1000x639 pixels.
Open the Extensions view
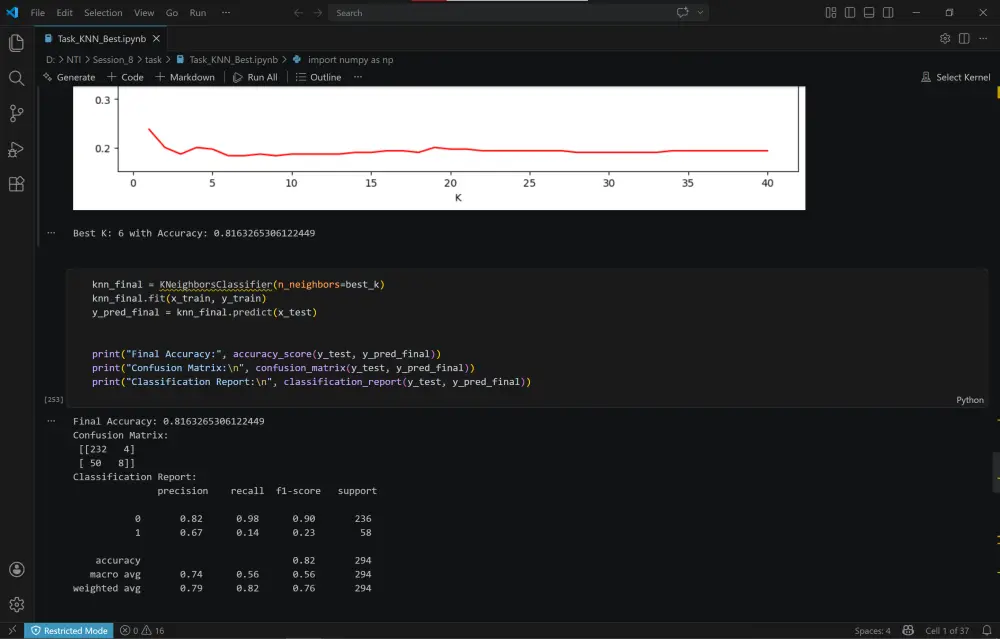point(17,184)
